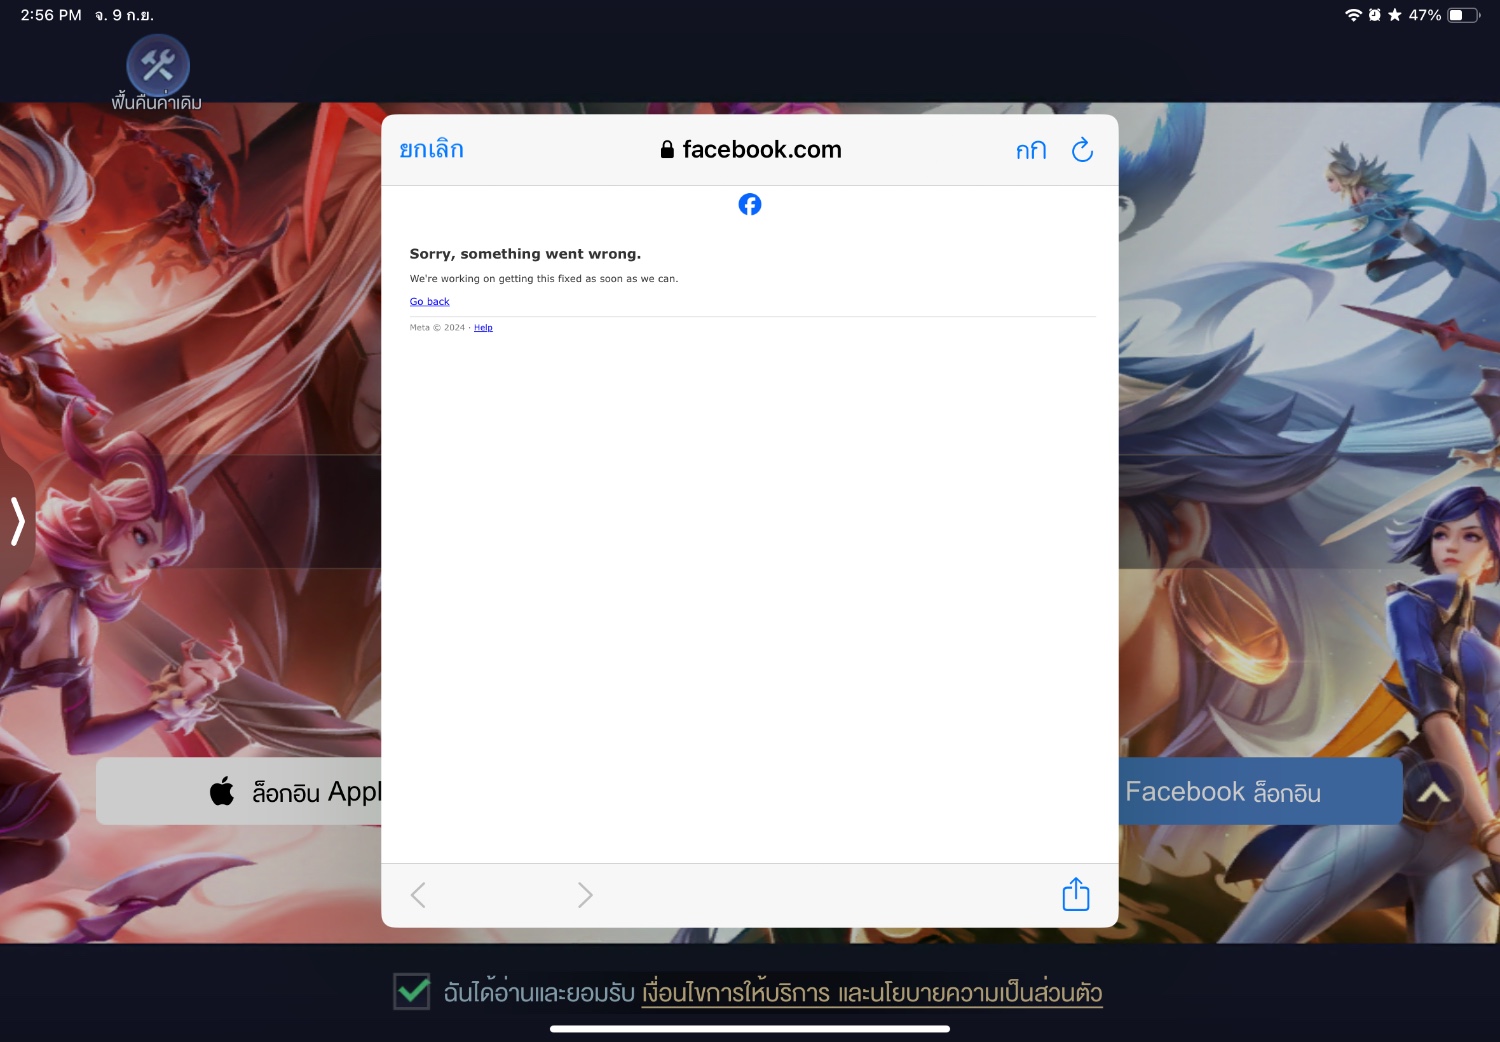This screenshot has height=1042, width=1500.
Task: Open the share sheet icon
Action: tap(1076, 894)
